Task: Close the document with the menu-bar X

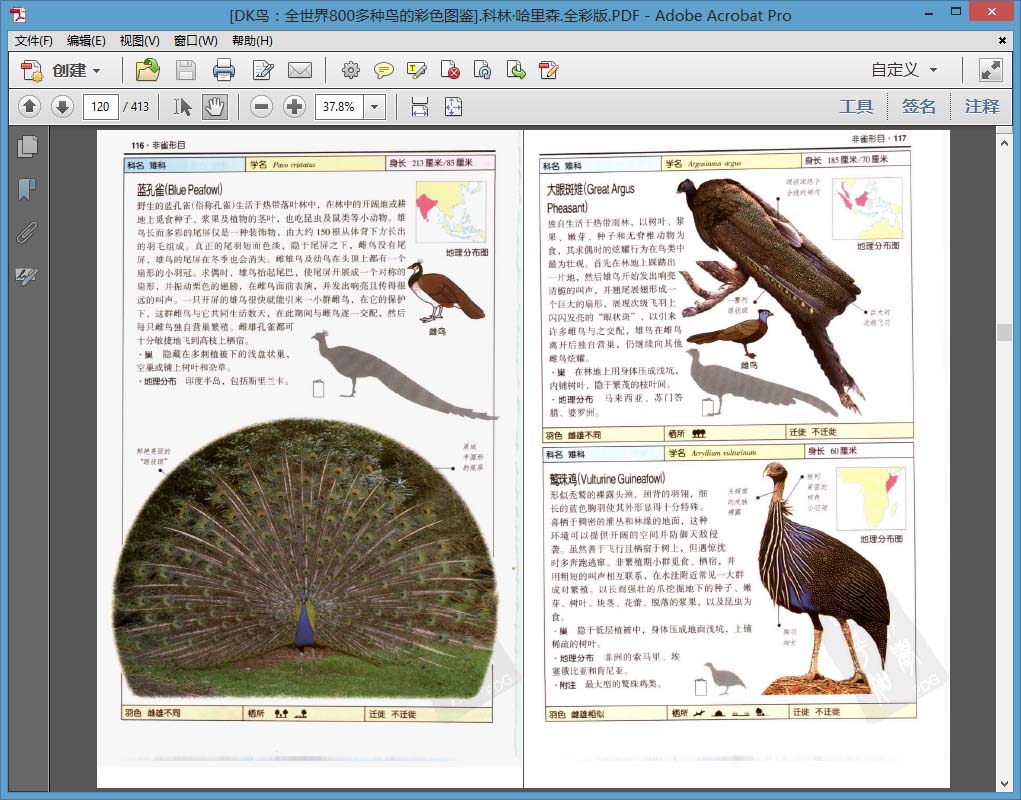Action: point(1002,40)
